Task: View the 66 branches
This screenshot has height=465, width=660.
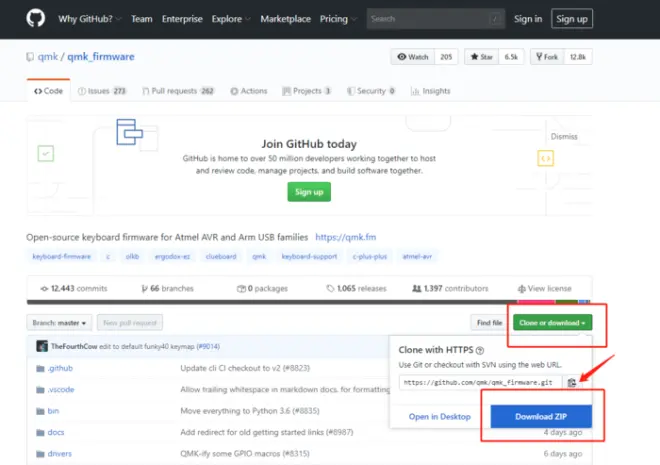Action: (x=168, y=289)
